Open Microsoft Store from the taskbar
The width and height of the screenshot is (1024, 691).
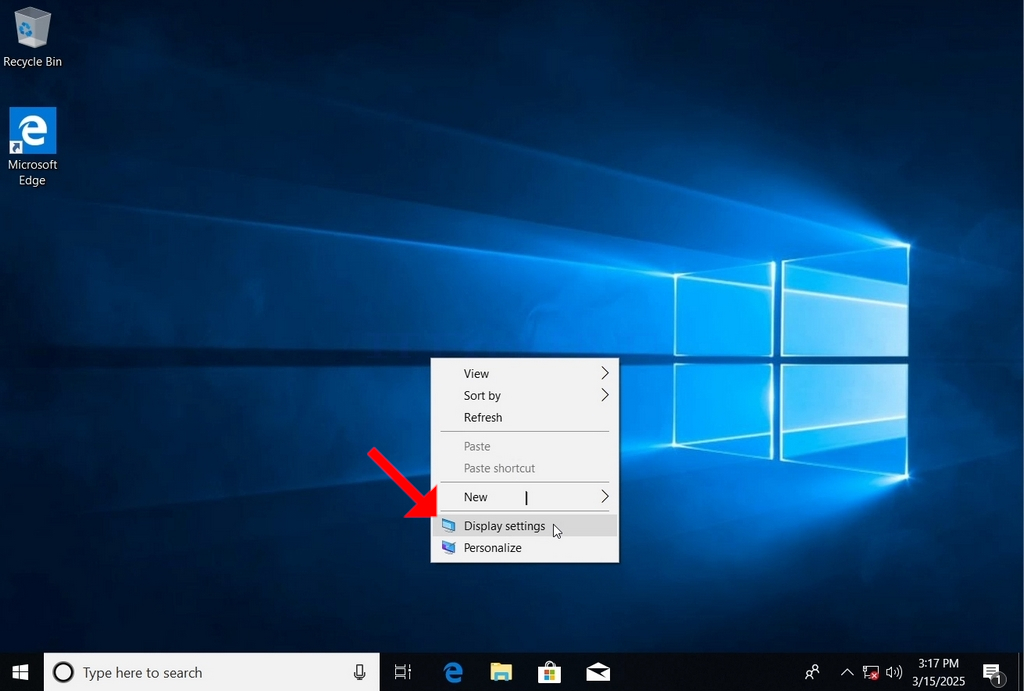549,672
